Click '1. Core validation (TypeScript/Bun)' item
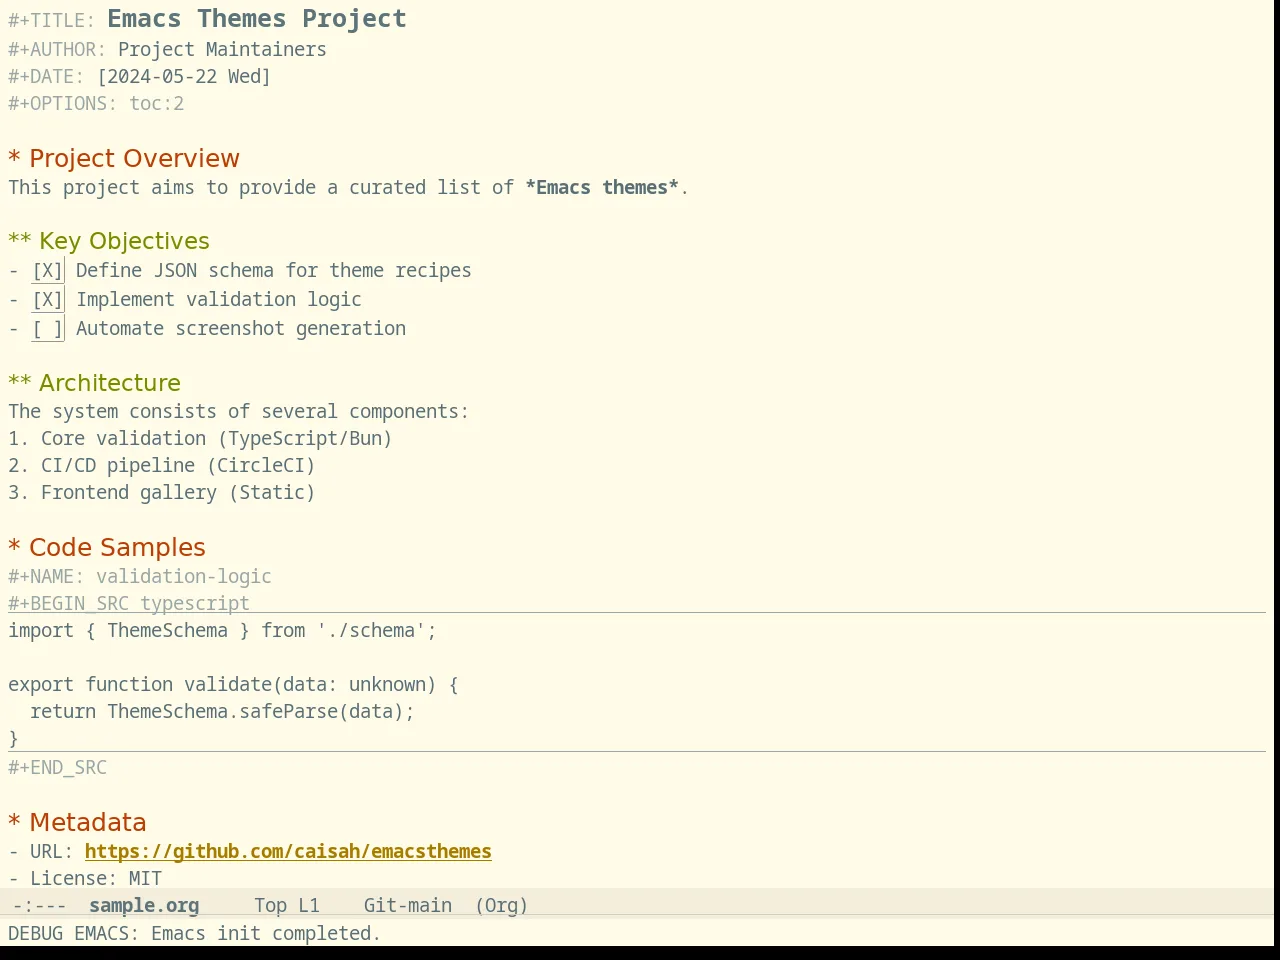This screenshot has width=1280, height=960. [x=200, y=438]
